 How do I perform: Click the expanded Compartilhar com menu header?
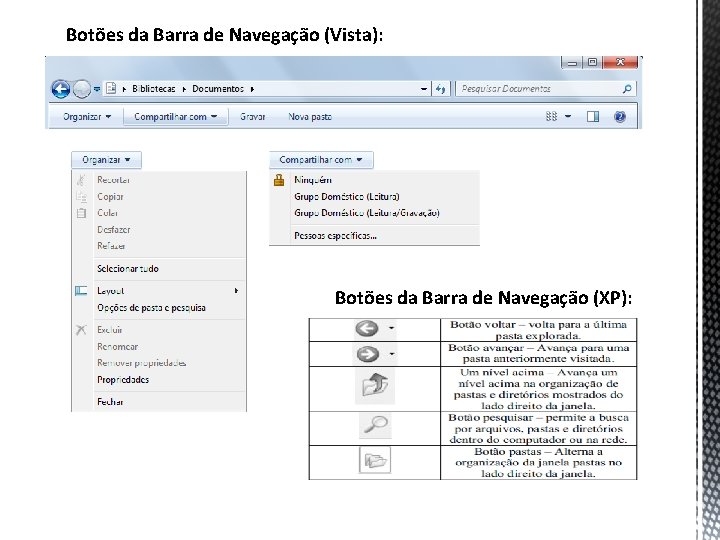click(321, 160)
